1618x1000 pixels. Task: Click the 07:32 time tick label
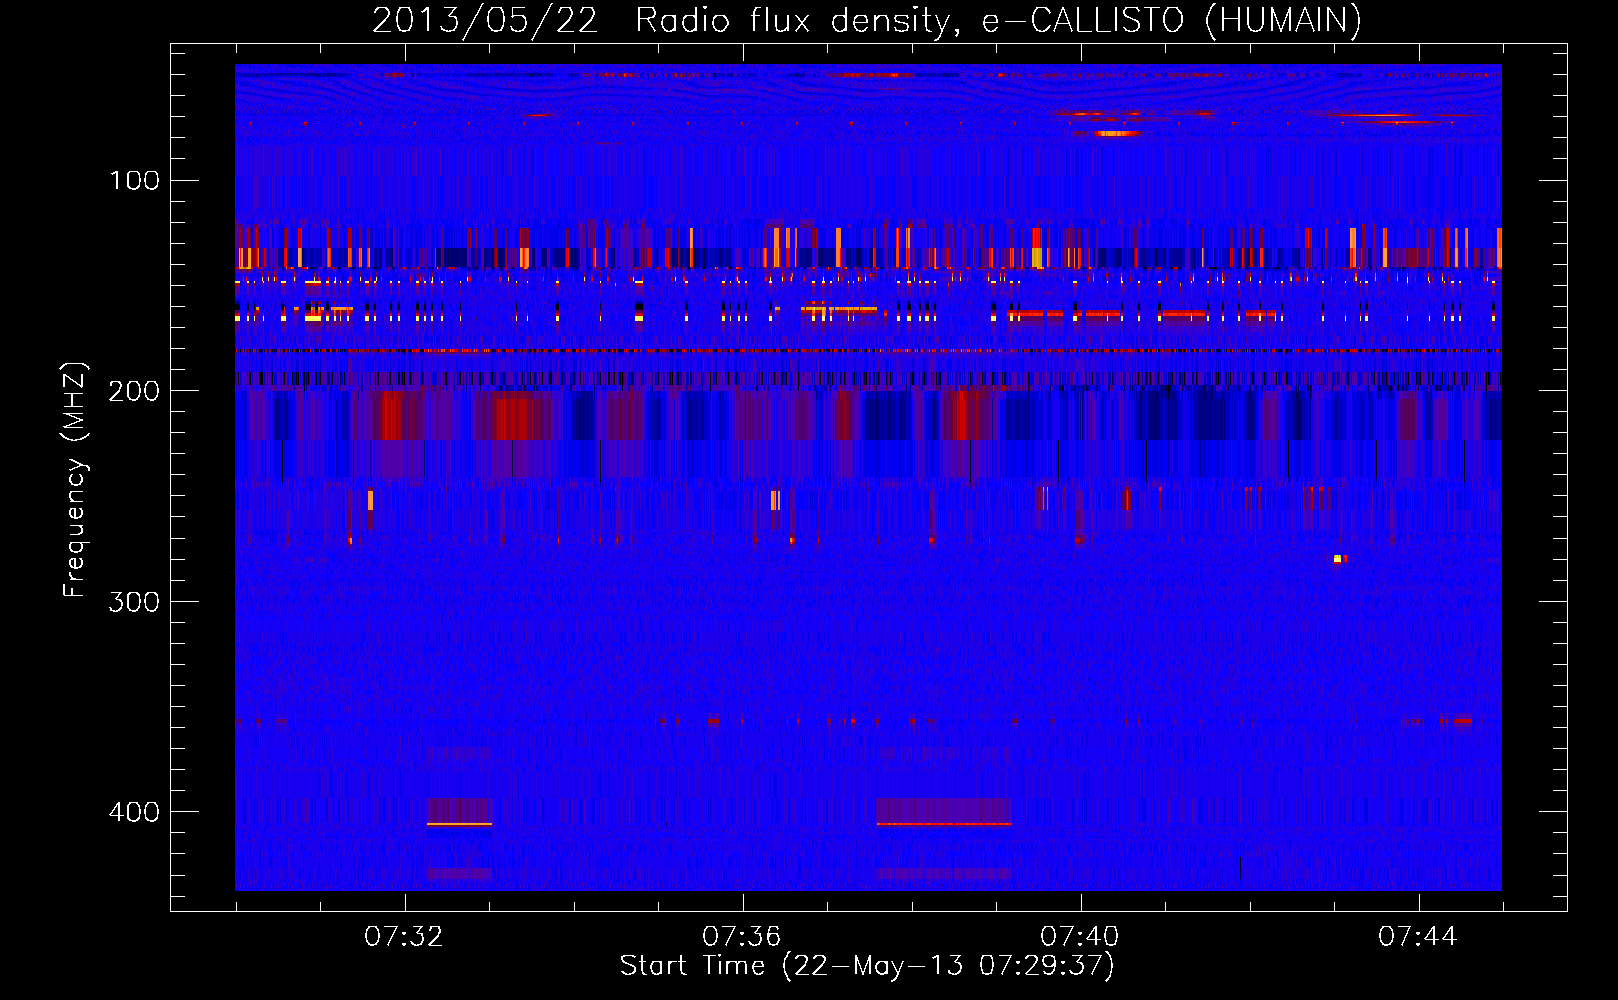point(404,936)
